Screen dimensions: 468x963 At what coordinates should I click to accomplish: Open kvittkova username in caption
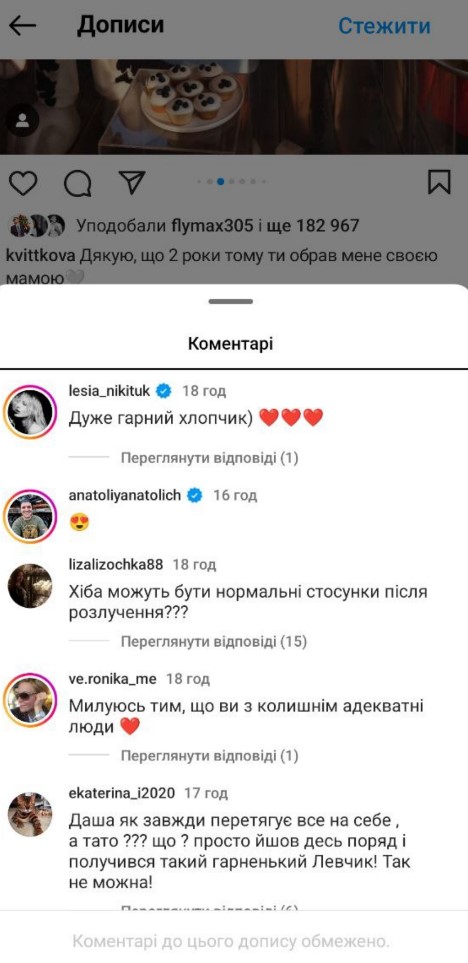click(x=41, y=255)
